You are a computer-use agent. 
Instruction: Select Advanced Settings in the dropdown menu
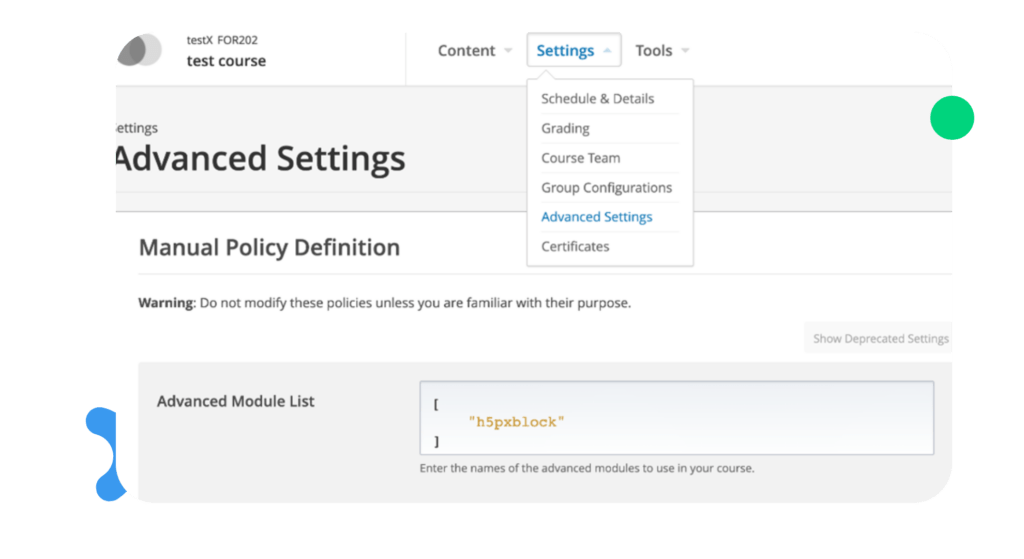596,217
